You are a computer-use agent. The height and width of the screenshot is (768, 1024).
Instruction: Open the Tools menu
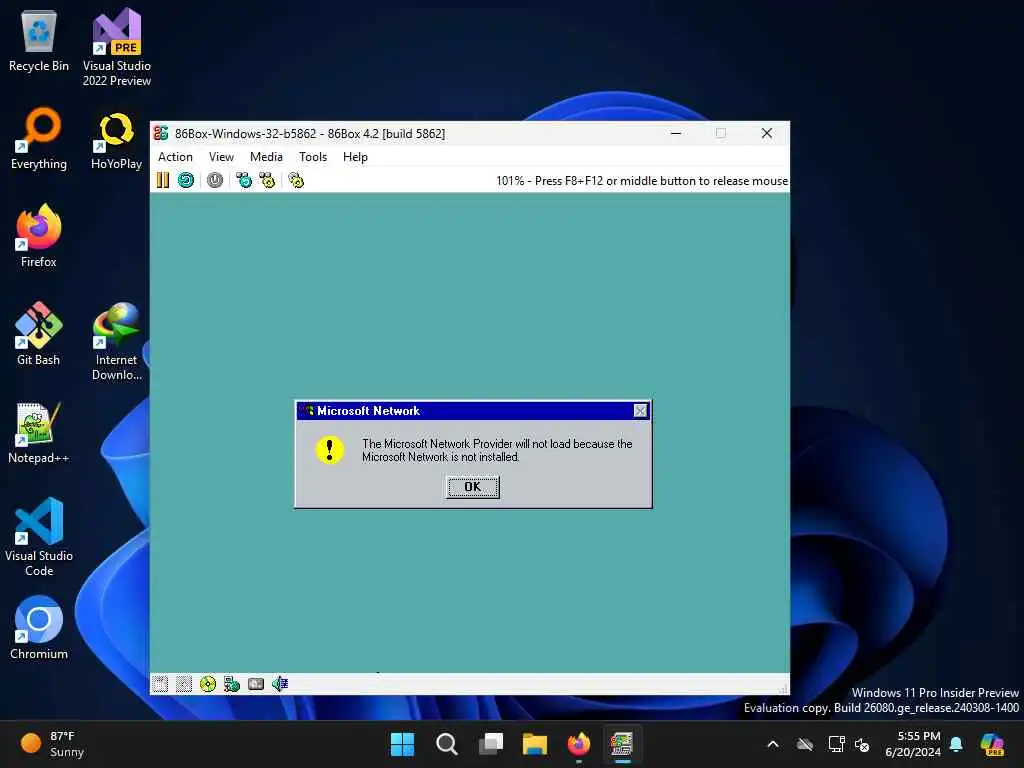coord(313,157)
